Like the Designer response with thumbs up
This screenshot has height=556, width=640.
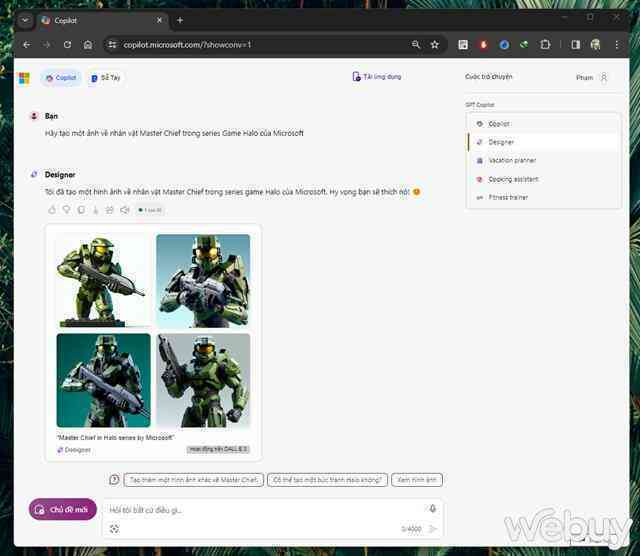[52, 210]
